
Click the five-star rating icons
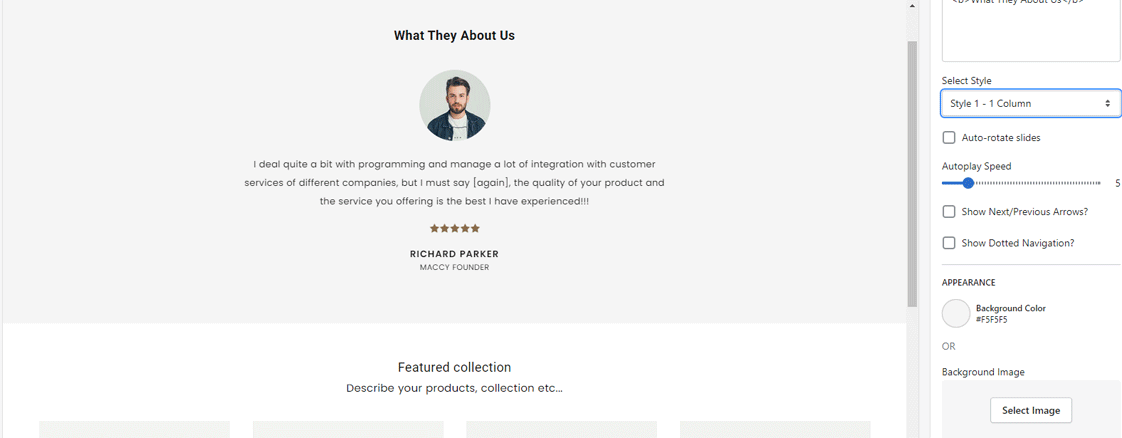tap(454, 229)
